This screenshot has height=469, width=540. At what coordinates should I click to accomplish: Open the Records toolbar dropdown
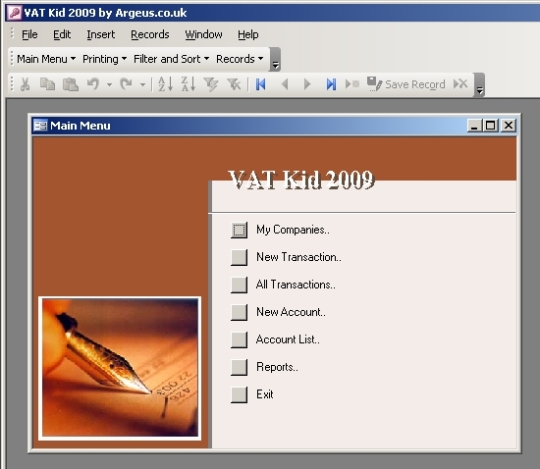[x=239, y=59]
